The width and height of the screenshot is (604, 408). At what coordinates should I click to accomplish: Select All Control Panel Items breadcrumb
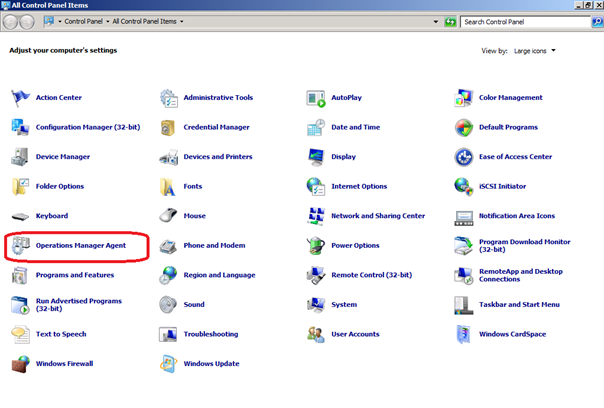pos(144,22)
